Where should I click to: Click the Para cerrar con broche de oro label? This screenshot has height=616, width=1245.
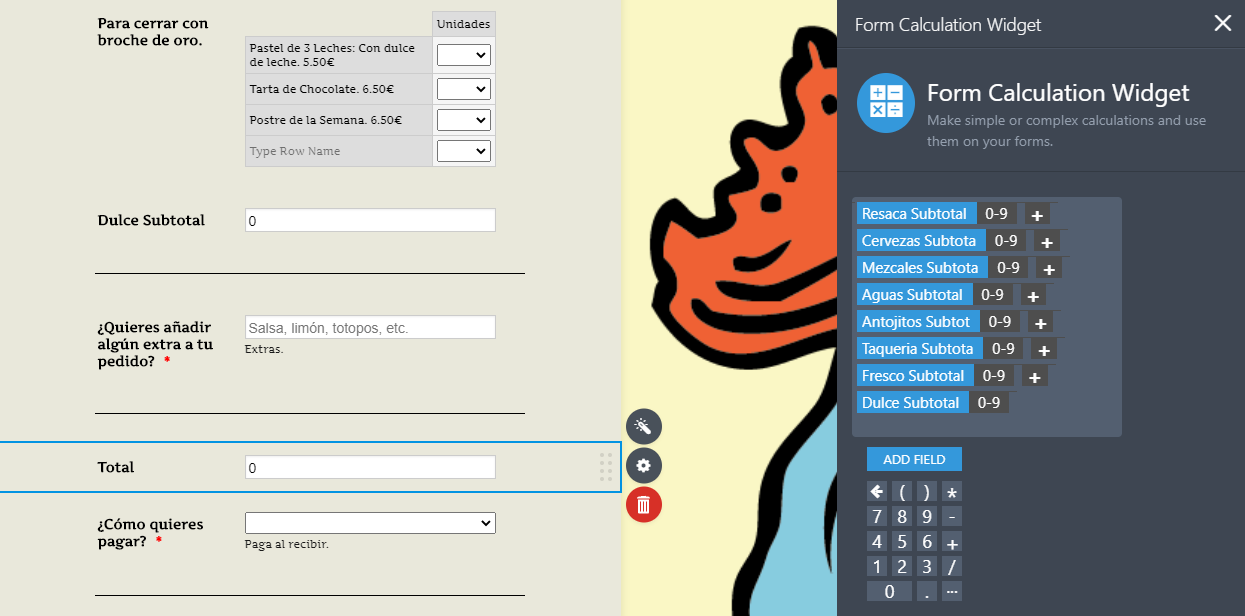[x=153, y=32]
